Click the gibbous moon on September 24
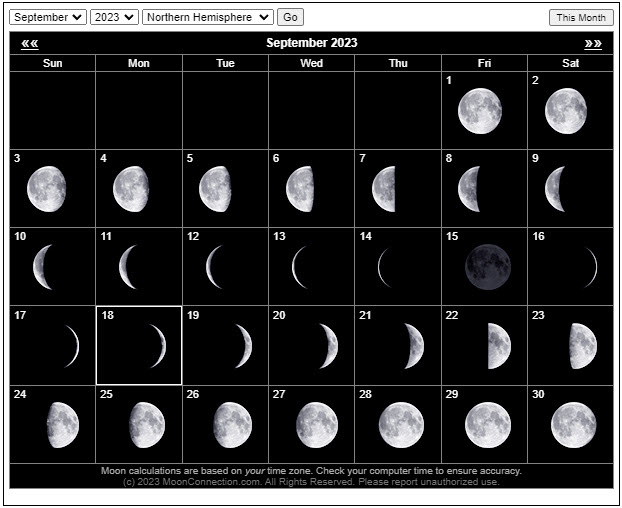 pos(63,425)
